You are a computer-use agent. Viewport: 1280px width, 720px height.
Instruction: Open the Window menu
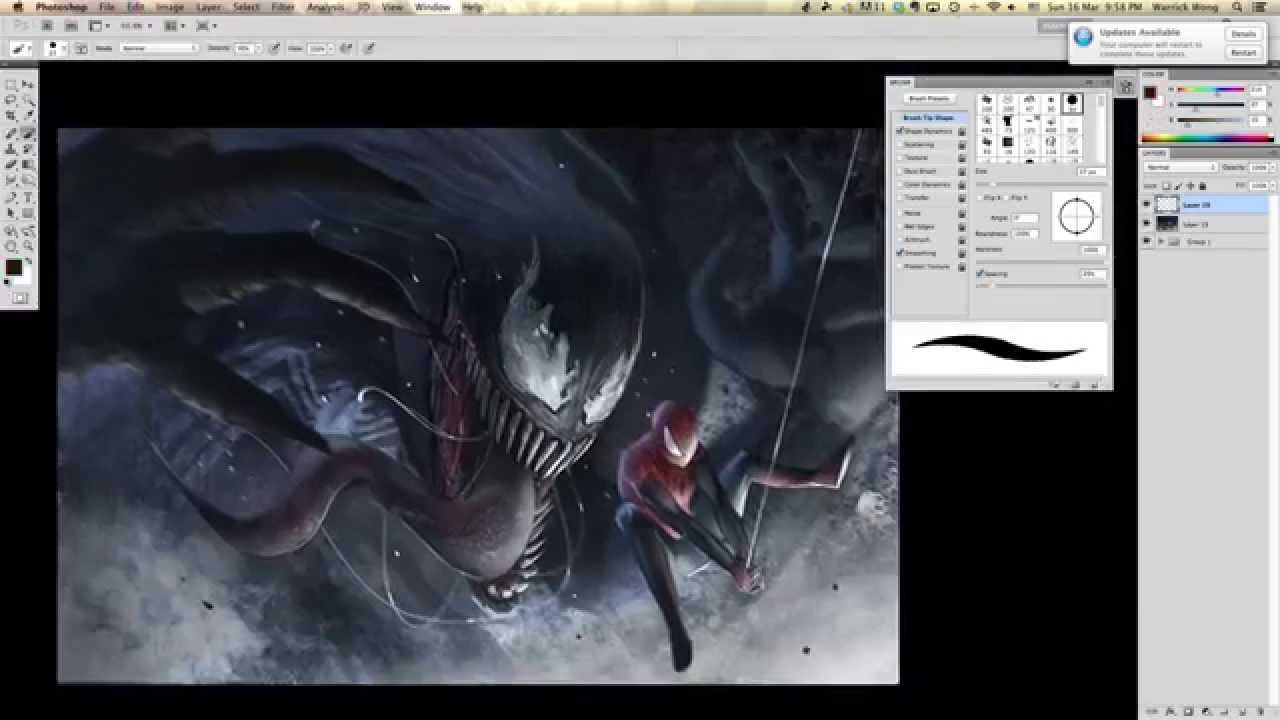[x=430, y=7]
